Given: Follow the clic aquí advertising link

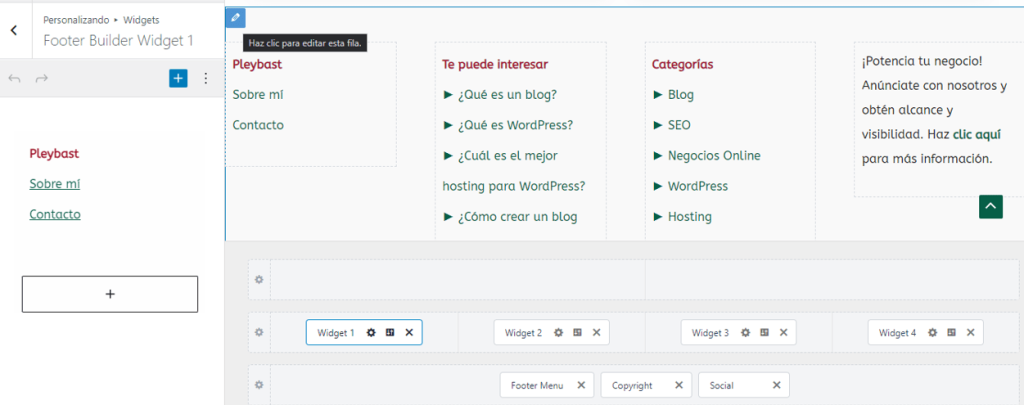Looking at the screenshot, I should tap(976, 135).
